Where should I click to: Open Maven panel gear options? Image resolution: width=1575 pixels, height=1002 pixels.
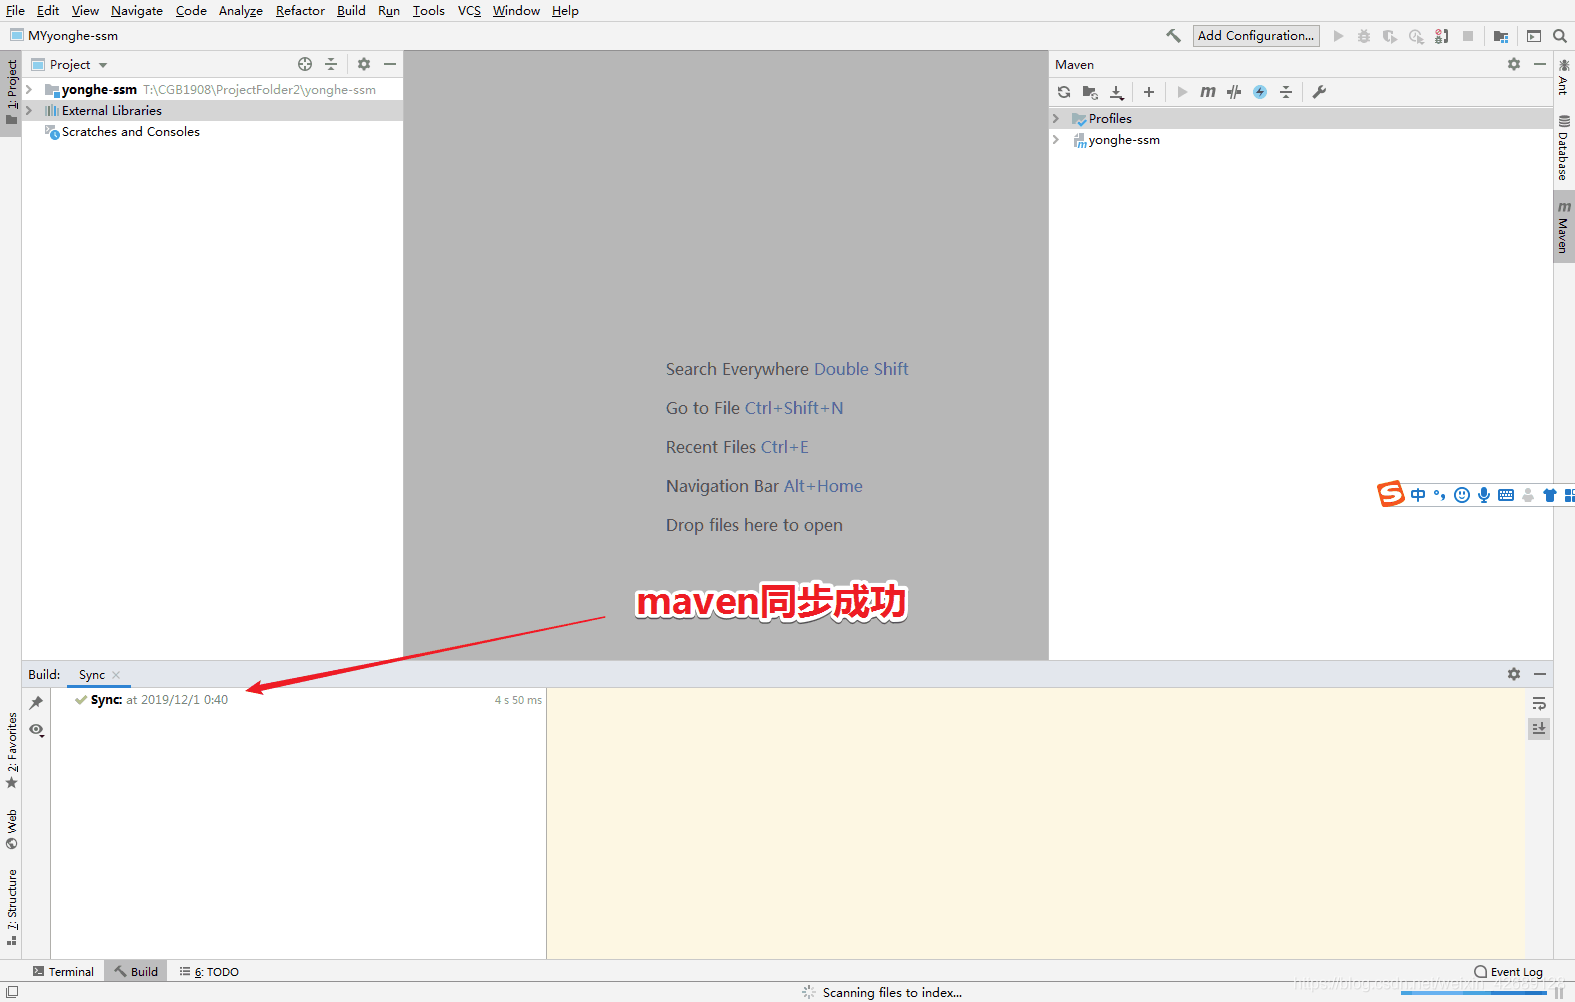(1514, 64)
